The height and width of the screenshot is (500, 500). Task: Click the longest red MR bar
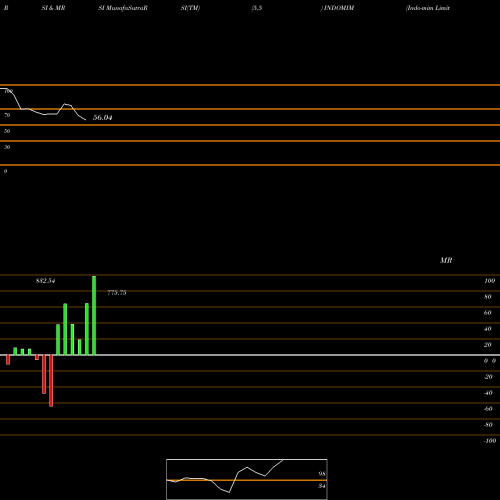coord(51,381)
